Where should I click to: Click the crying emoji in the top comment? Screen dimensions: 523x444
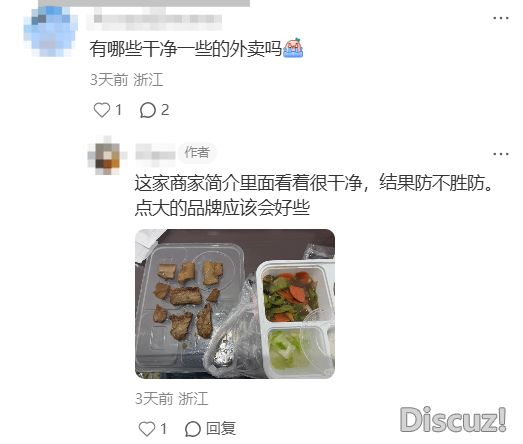pos(293,48)
